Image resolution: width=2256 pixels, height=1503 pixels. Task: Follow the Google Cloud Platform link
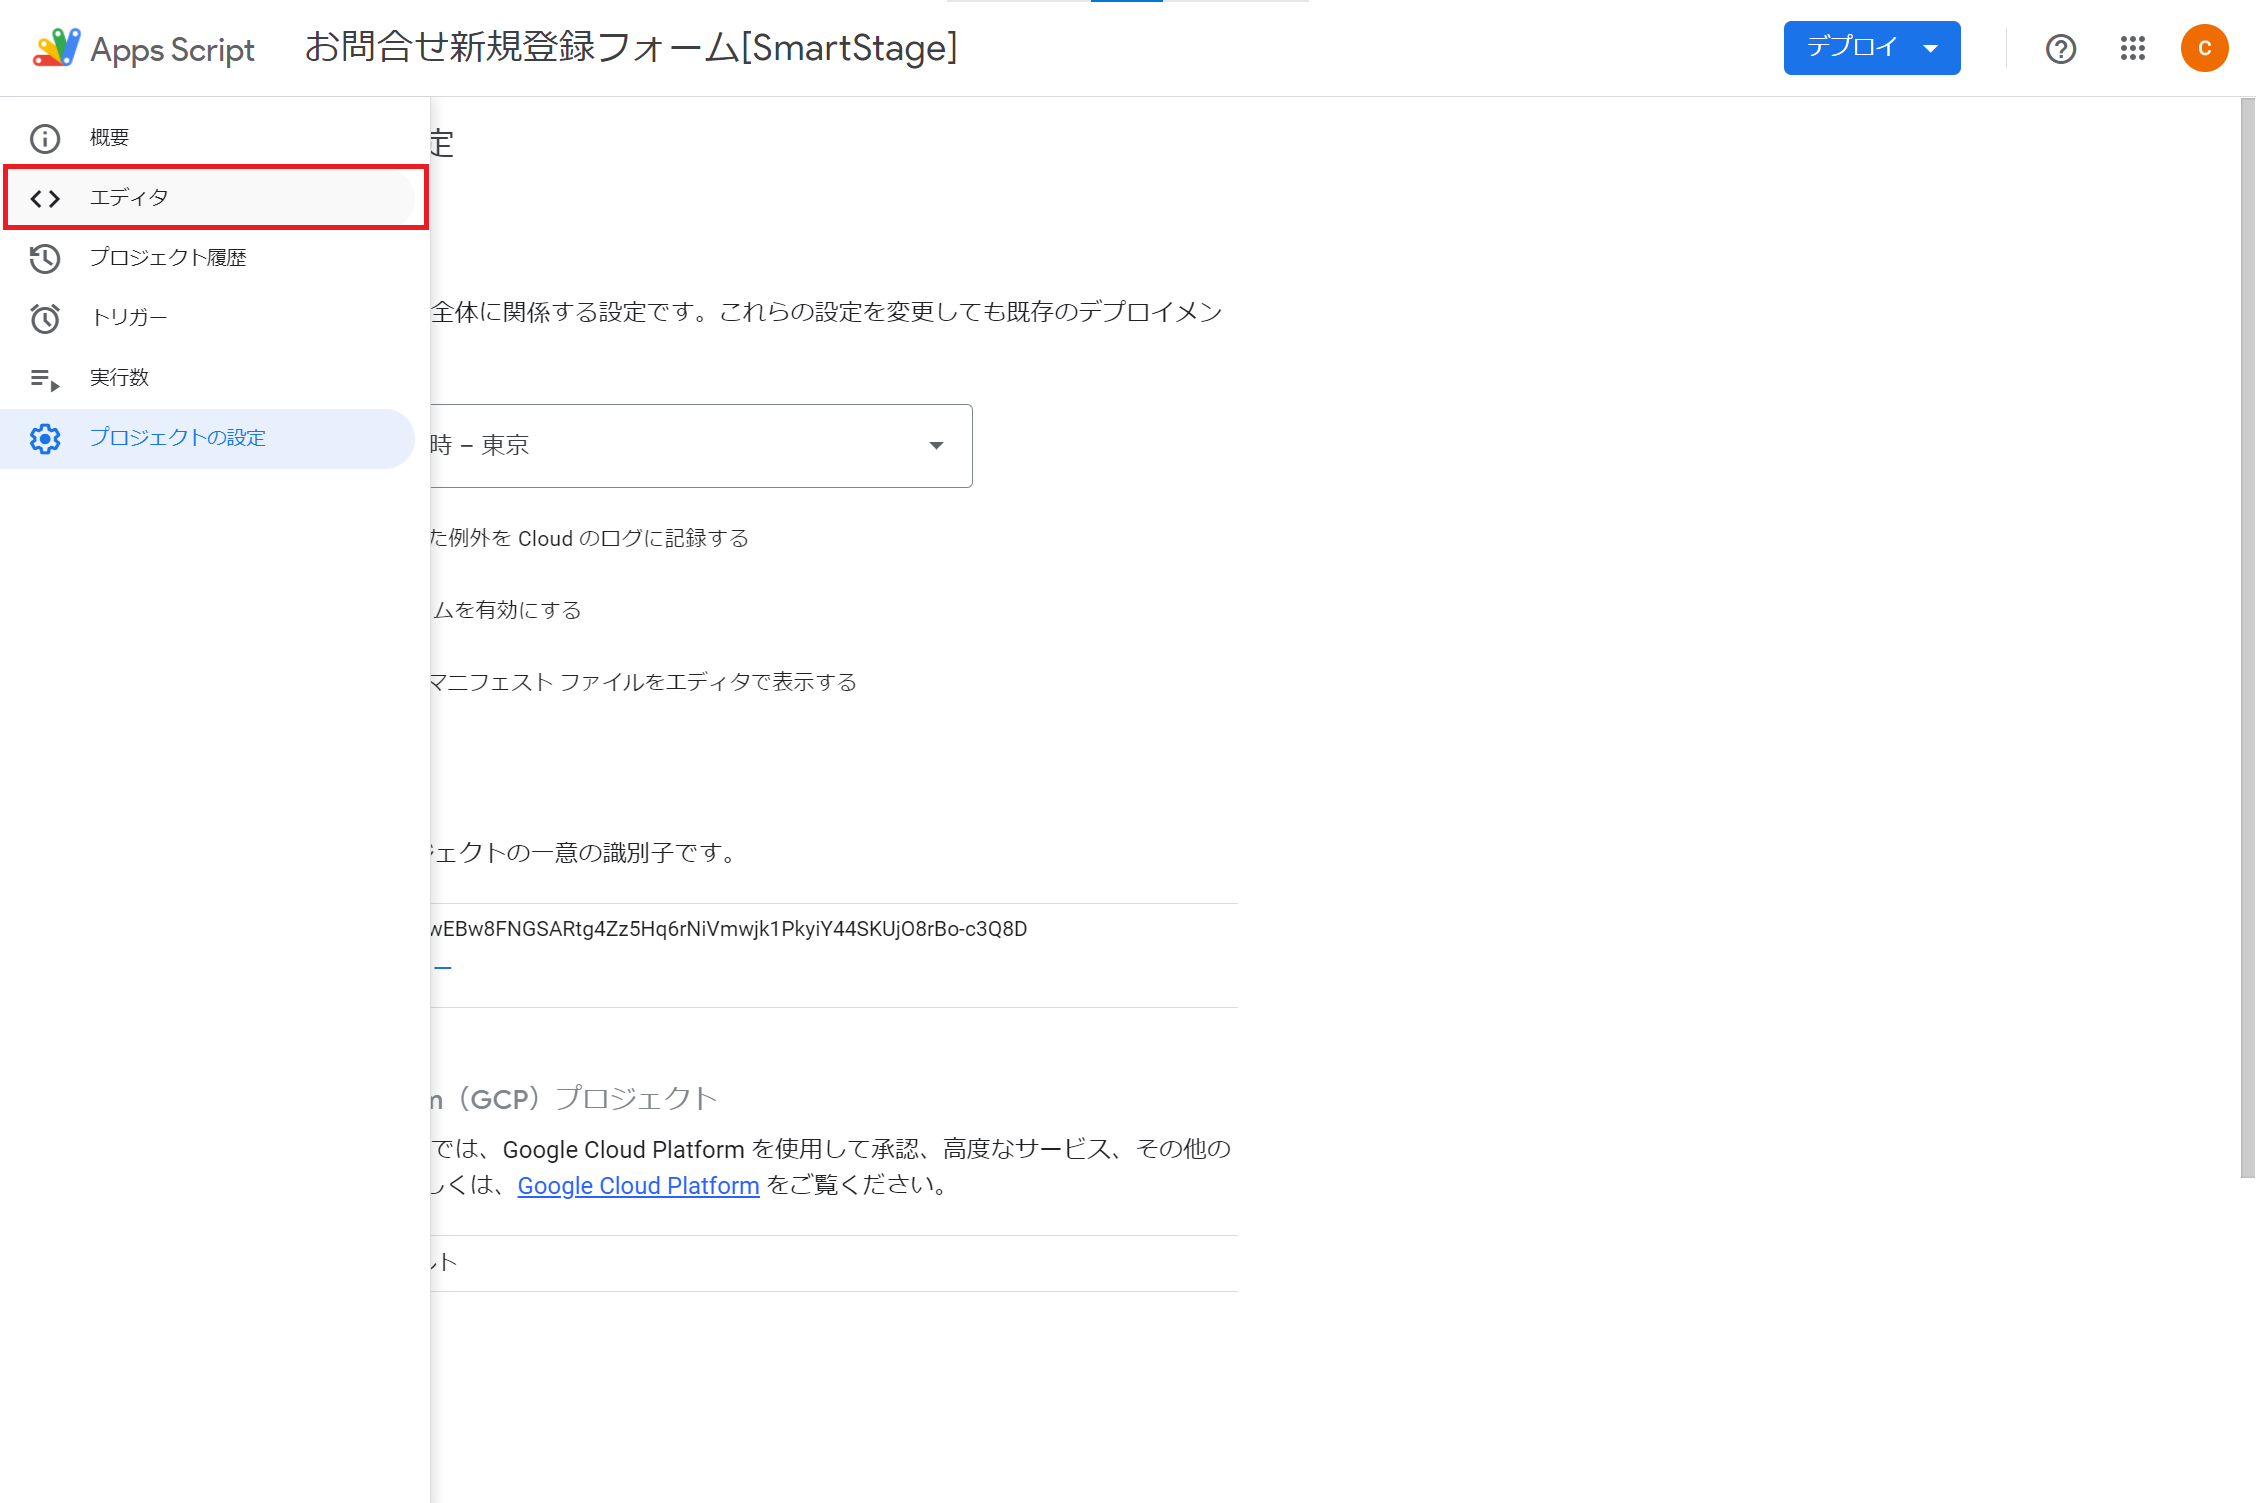(638, 1186)
